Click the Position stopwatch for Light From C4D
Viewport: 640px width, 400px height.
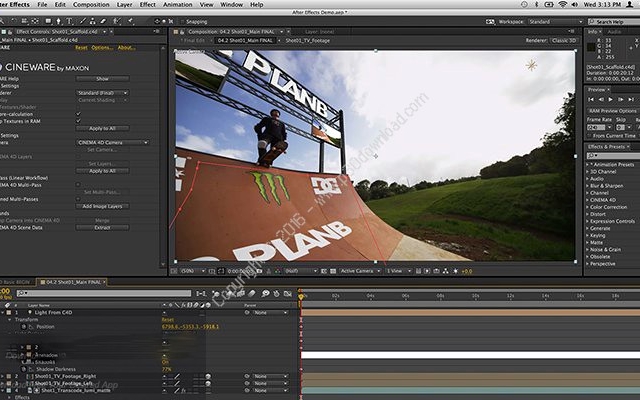click(24, 327)
